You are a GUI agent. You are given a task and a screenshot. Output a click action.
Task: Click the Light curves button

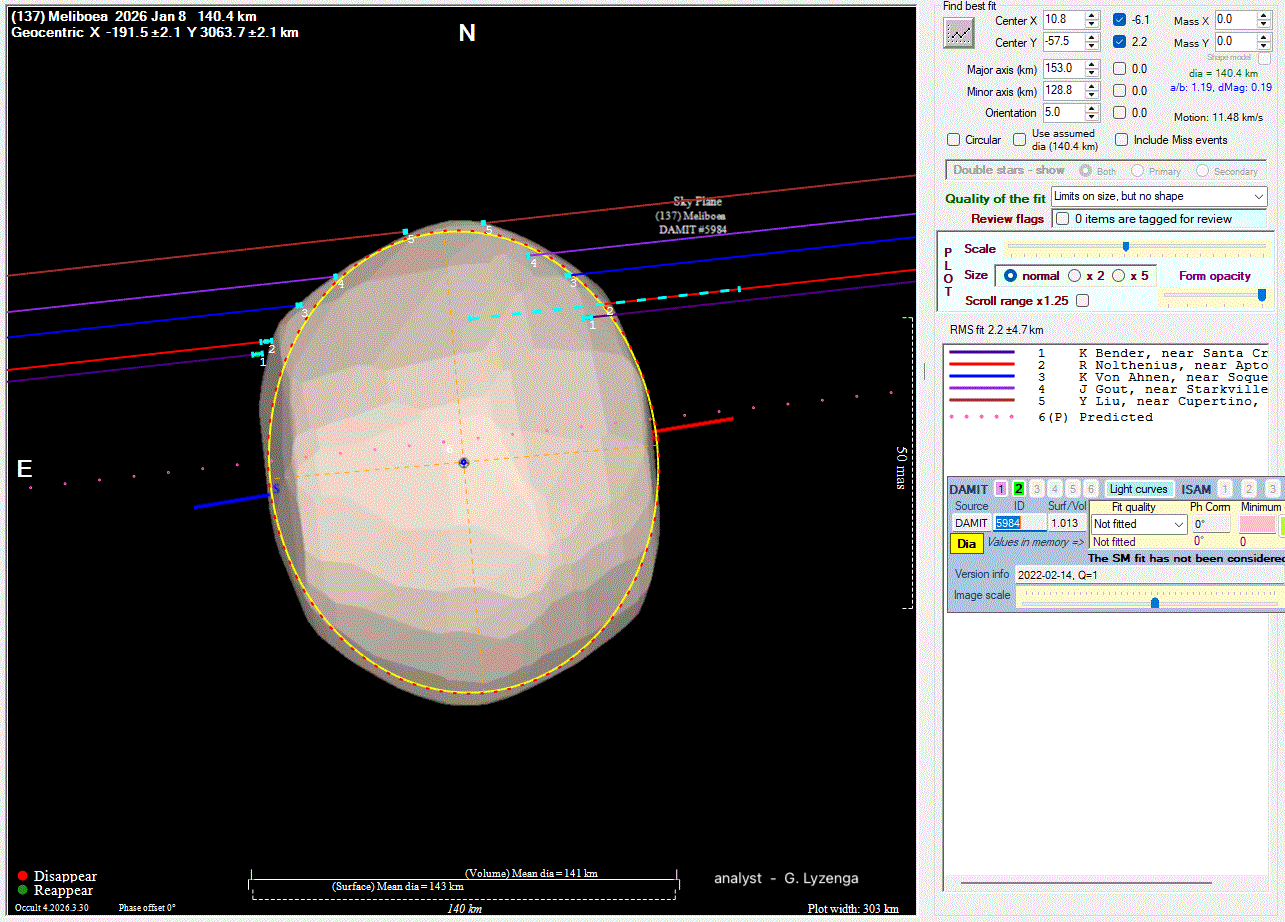point(1138,489)
